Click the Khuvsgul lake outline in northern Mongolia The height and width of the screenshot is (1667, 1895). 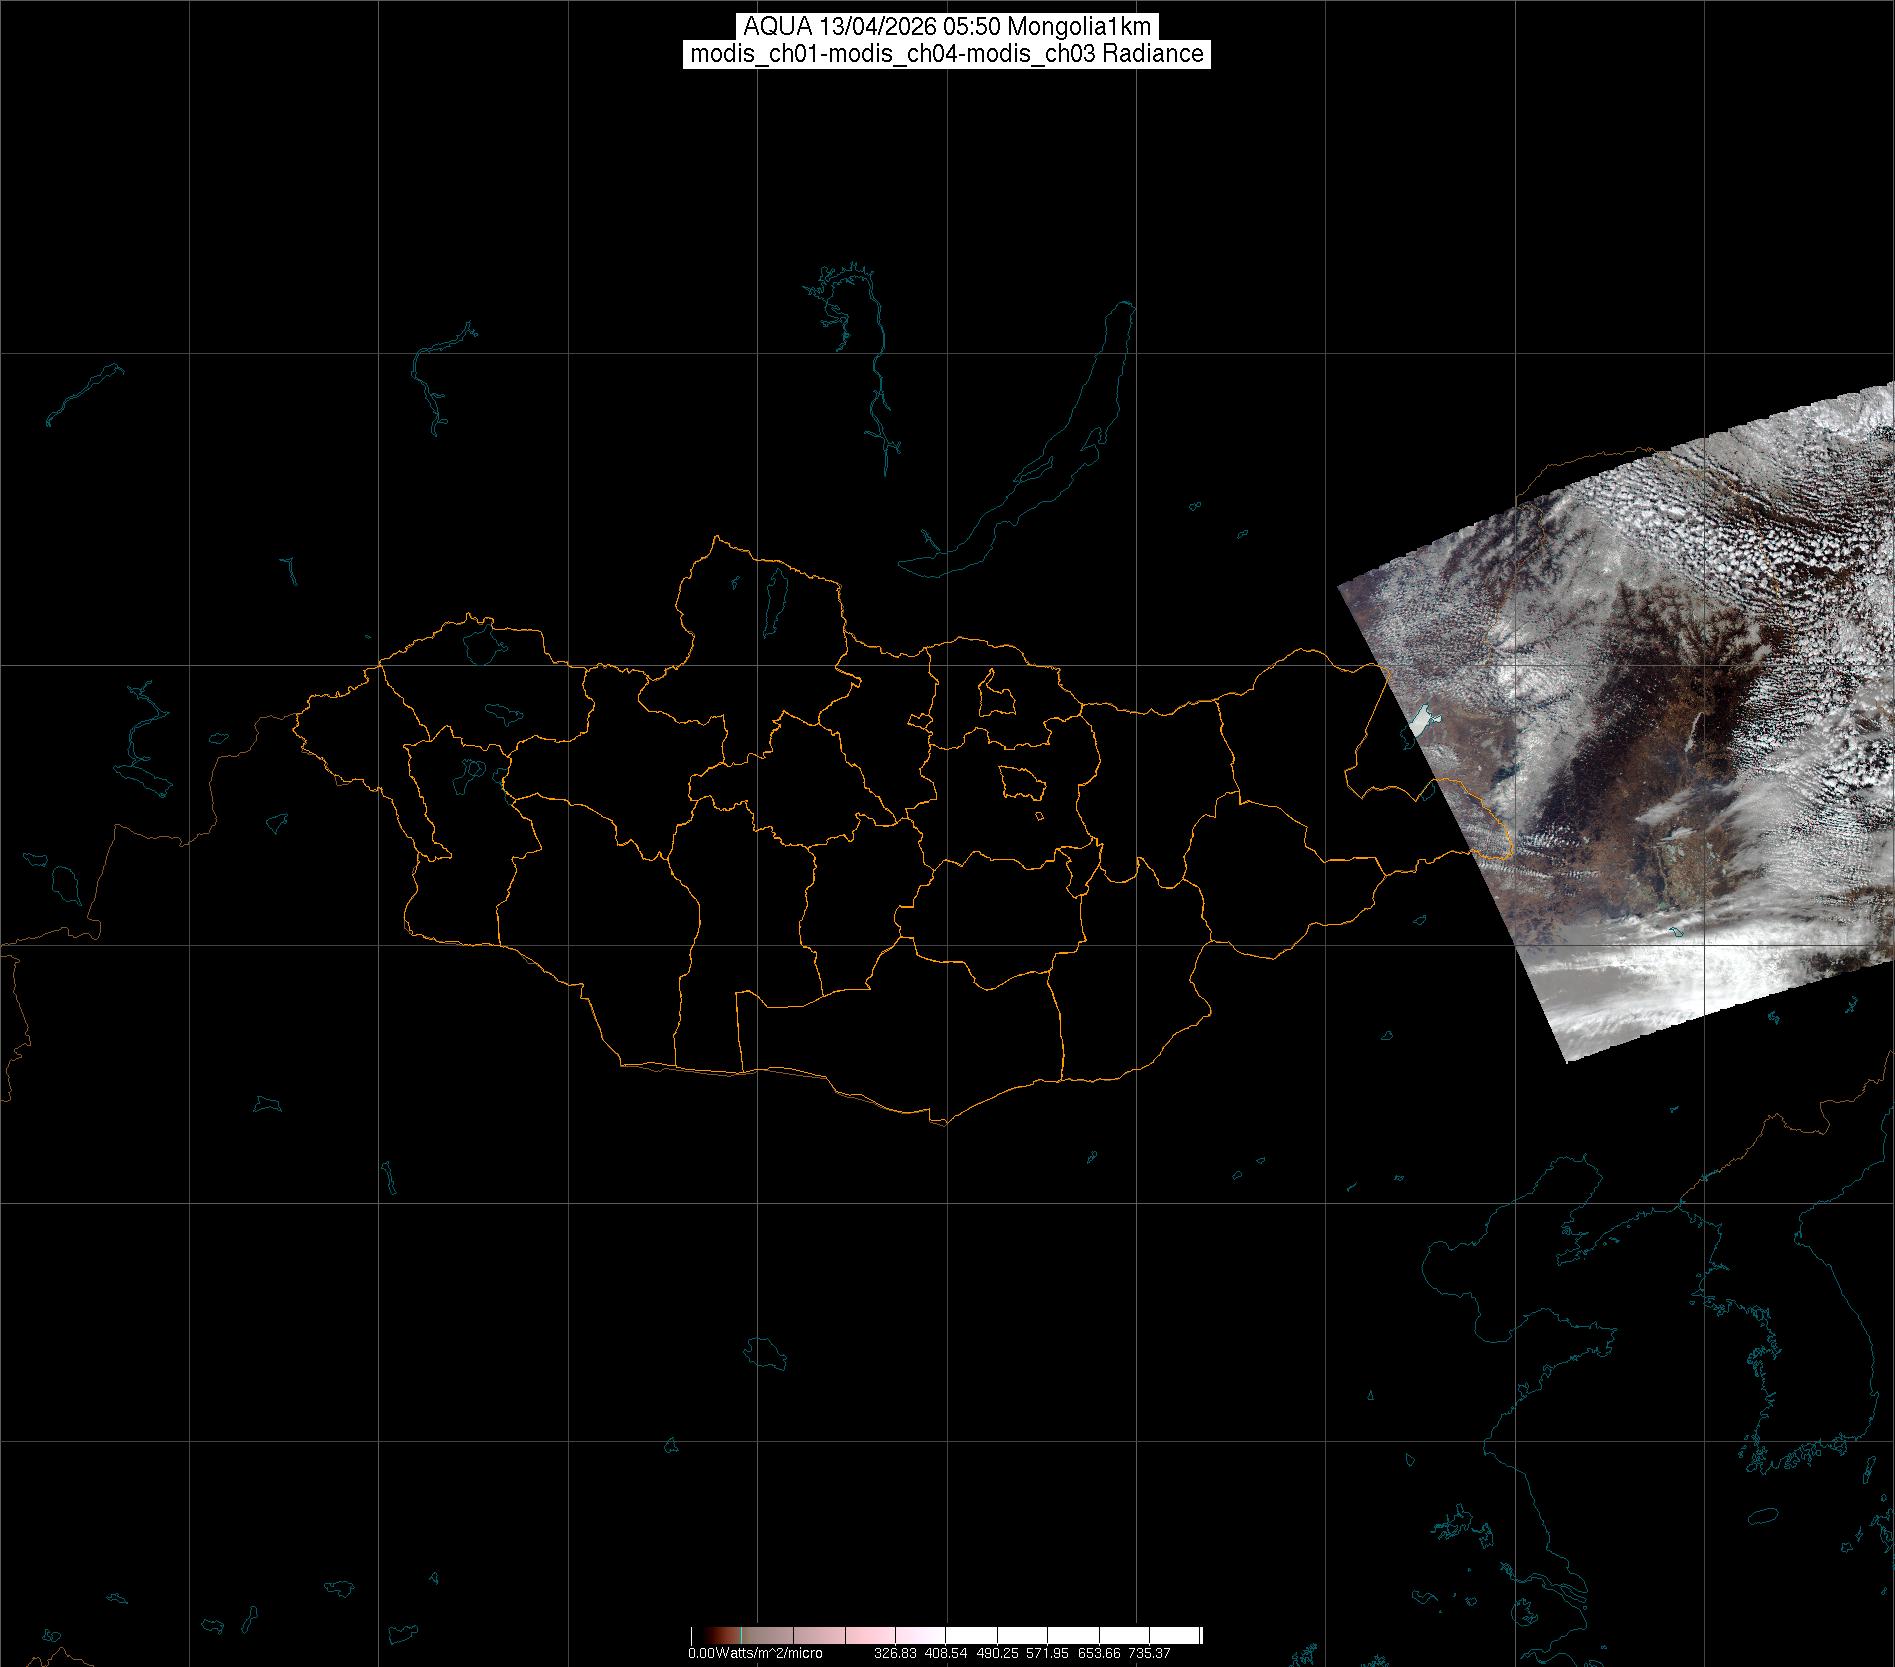[775, 596]
